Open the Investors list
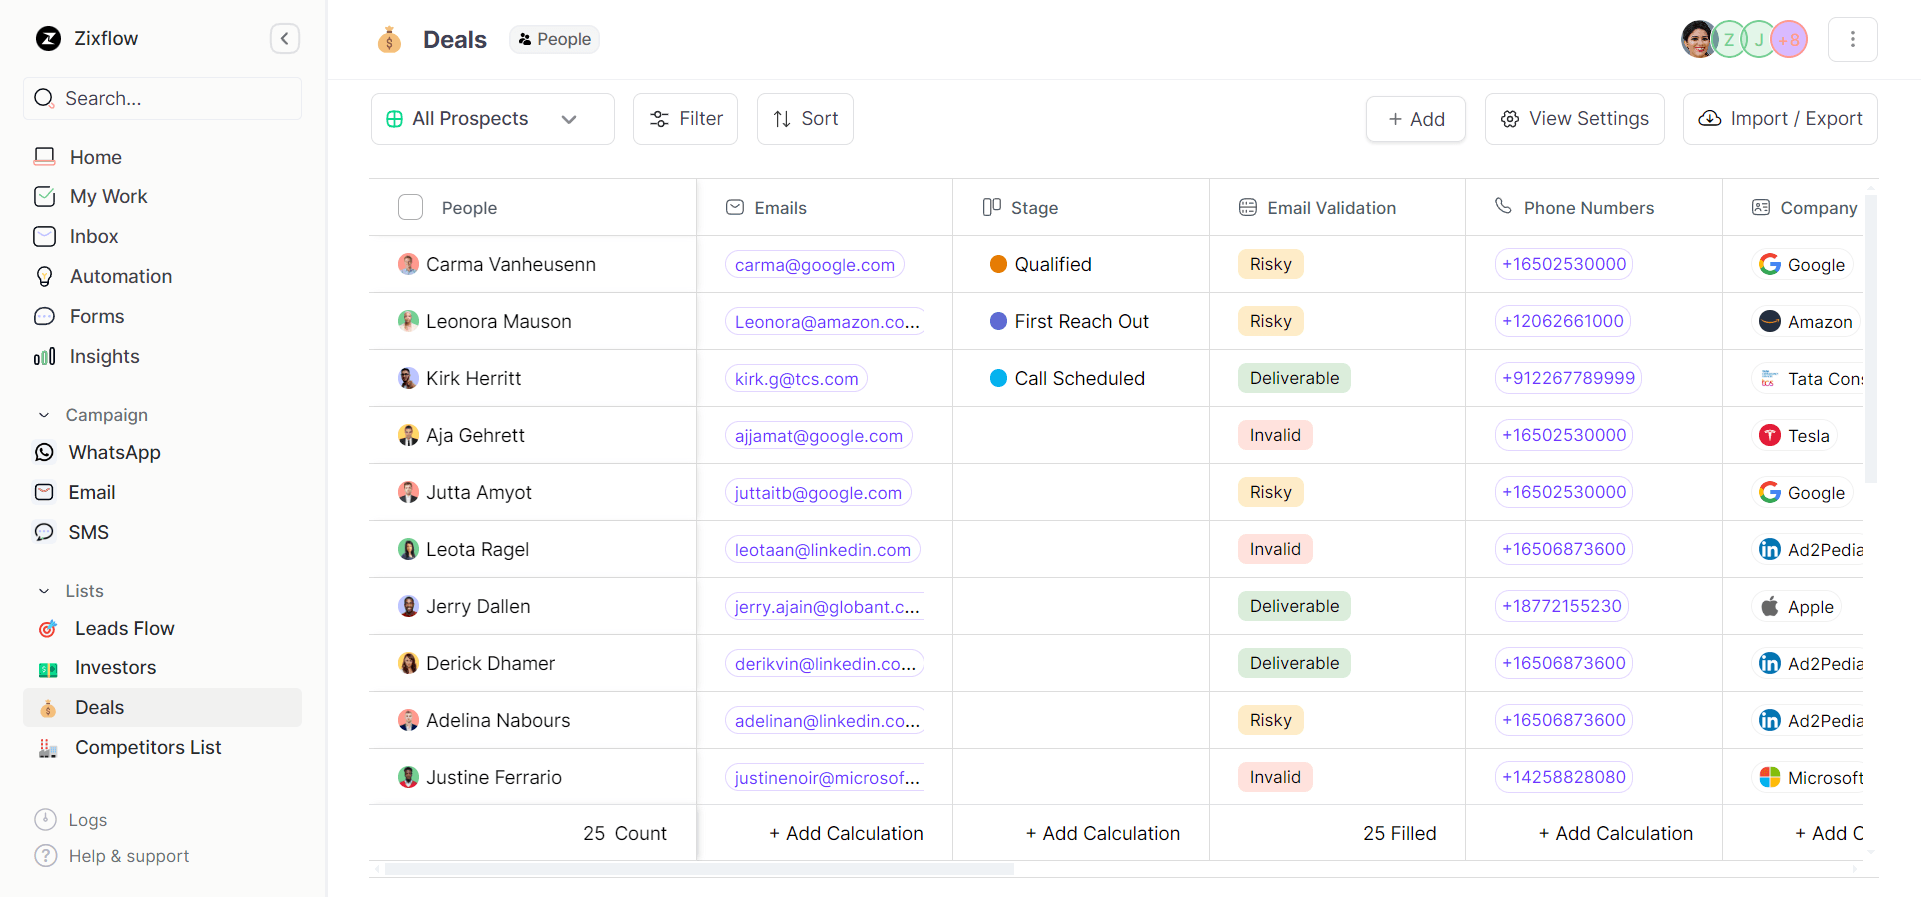This screenshot has height=897, width=1921. 115,668
